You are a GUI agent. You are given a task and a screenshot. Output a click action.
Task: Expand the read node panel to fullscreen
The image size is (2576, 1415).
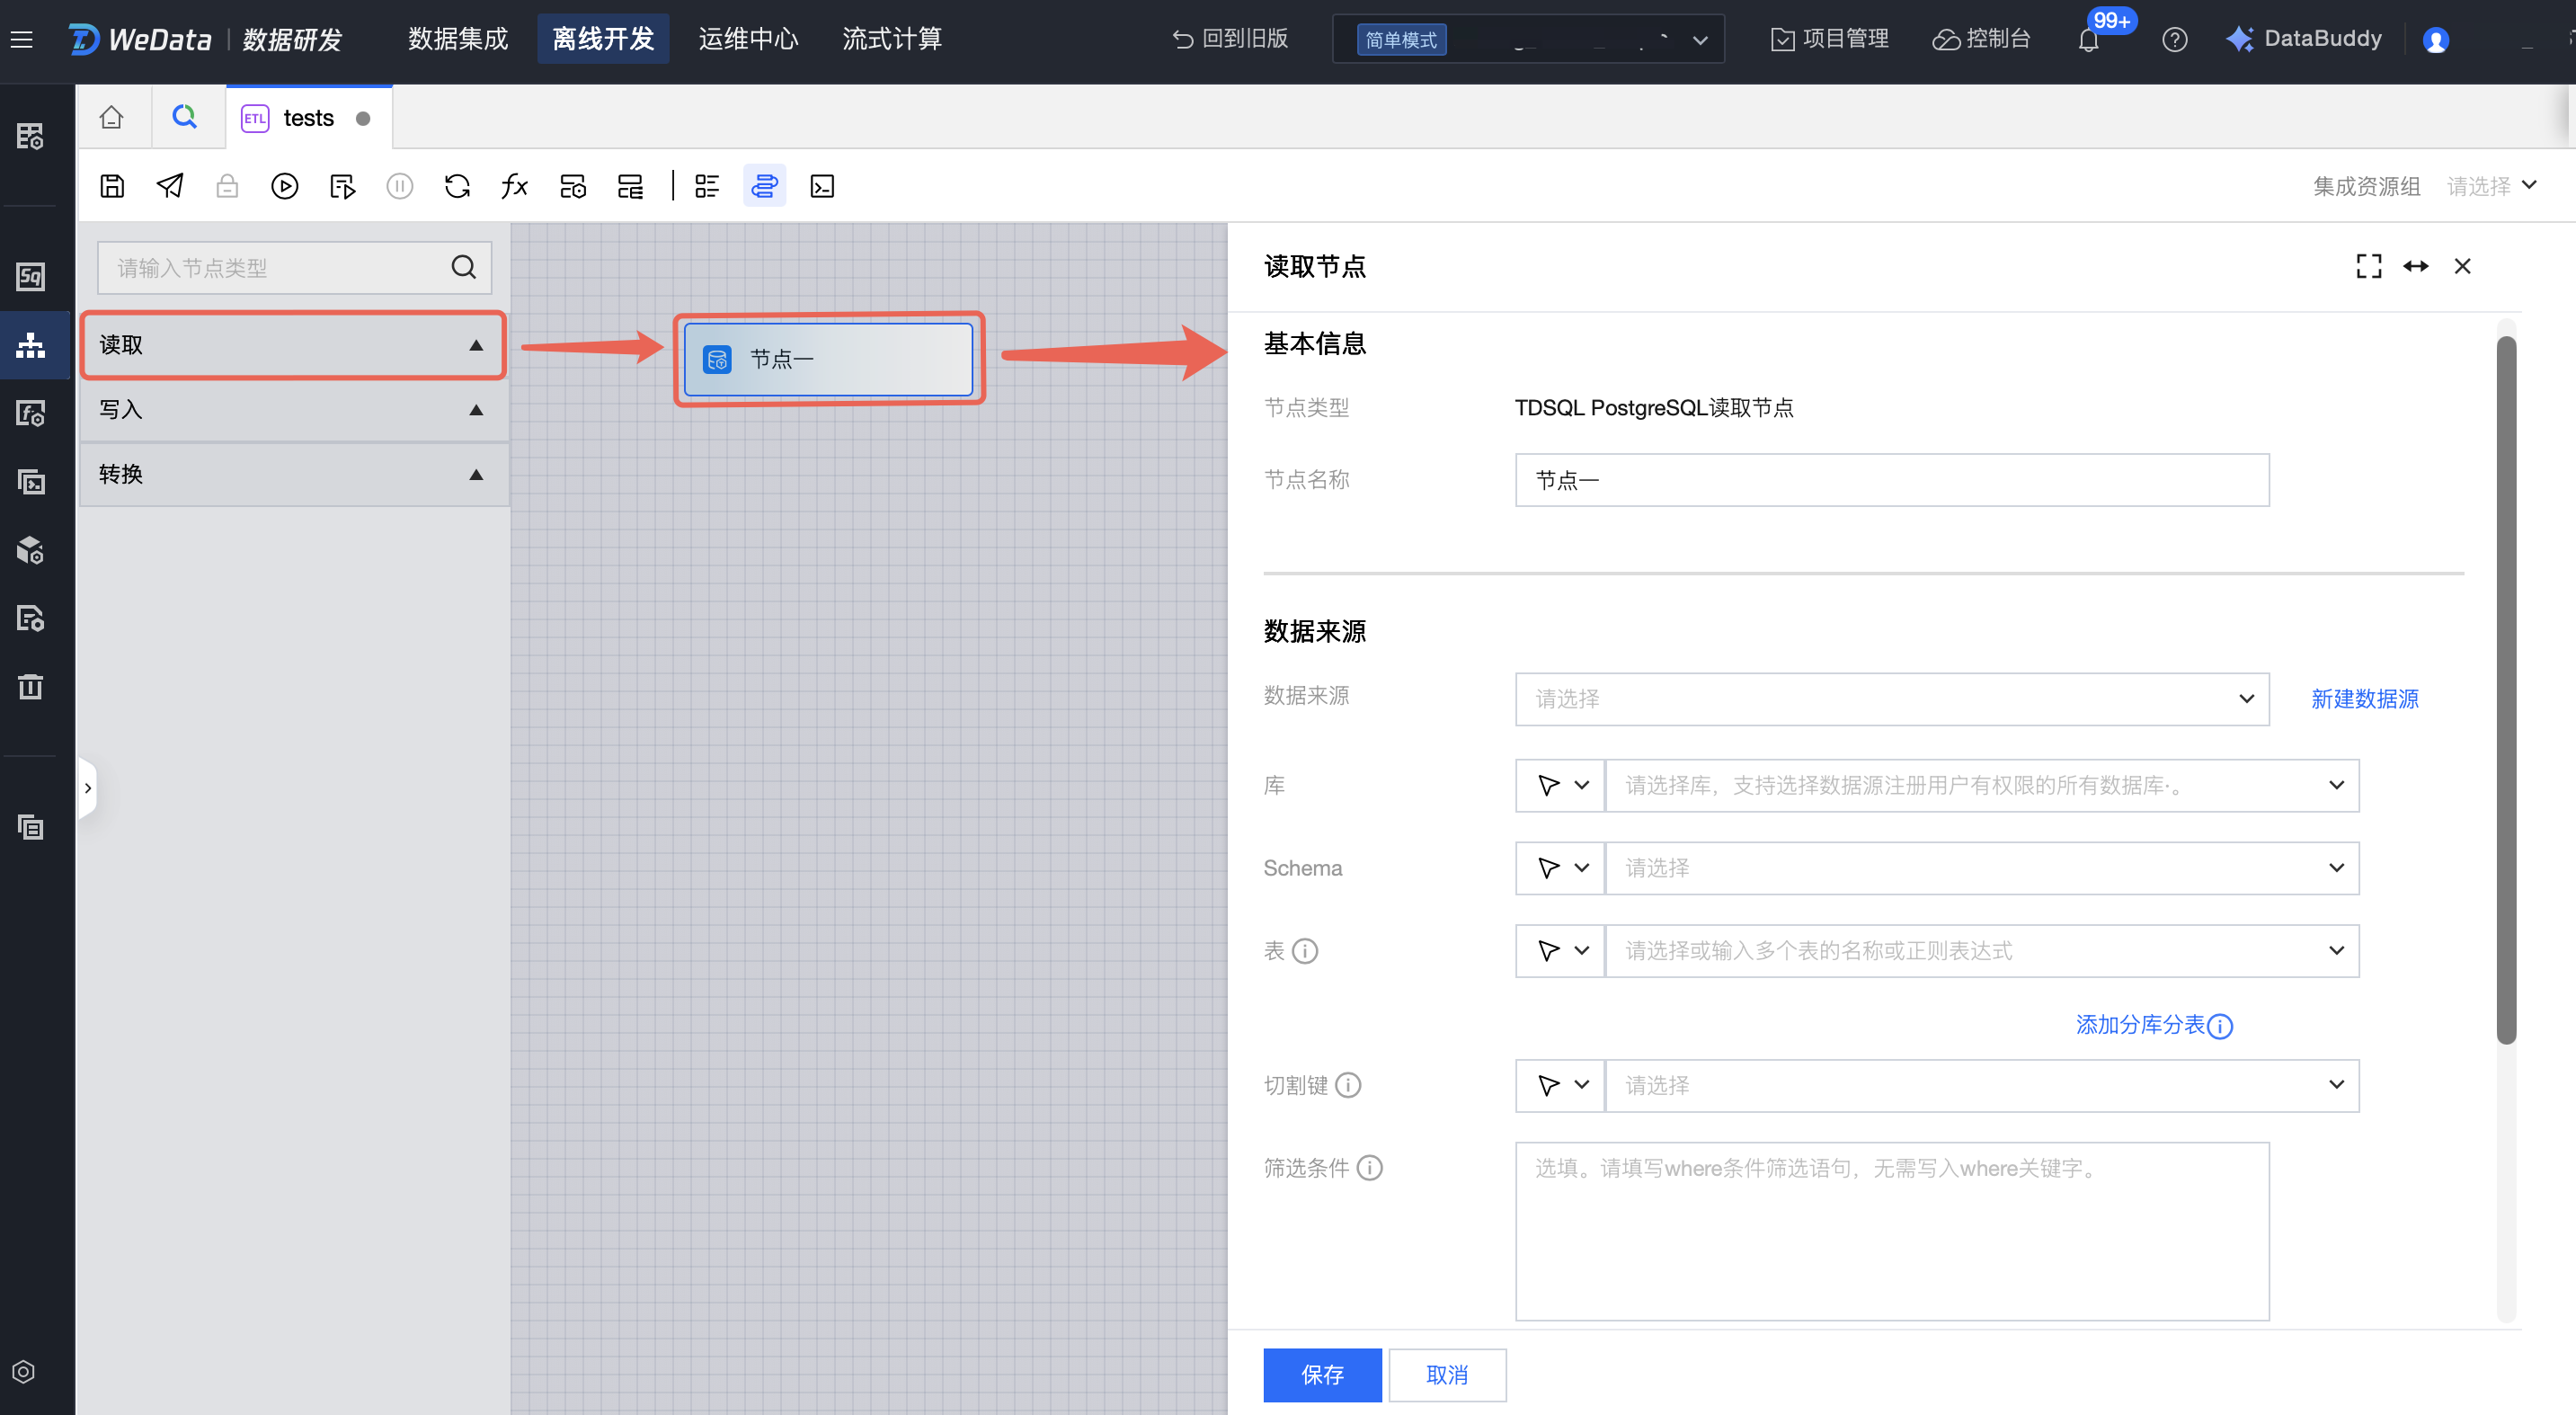(2368, 266)
